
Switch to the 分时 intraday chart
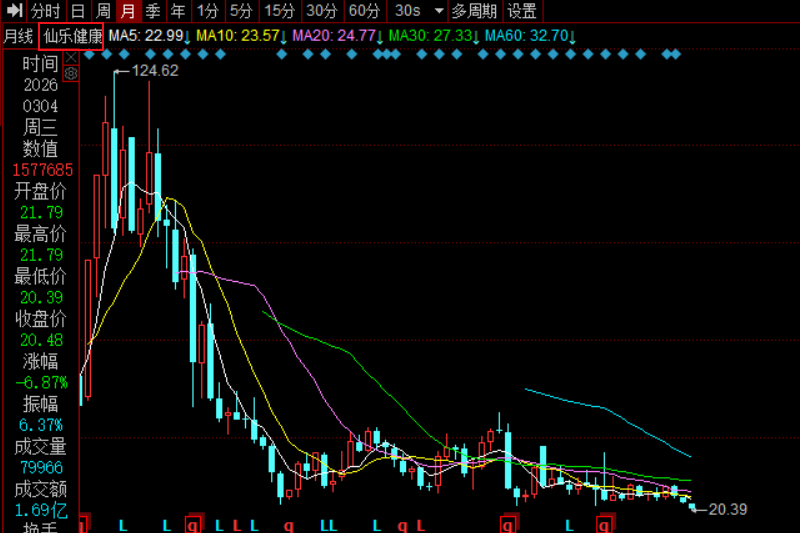(x=45, y=11)
